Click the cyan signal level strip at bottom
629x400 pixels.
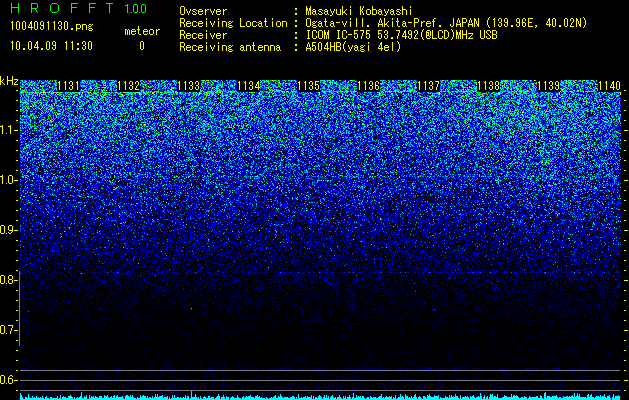click(x=321, y=396)
